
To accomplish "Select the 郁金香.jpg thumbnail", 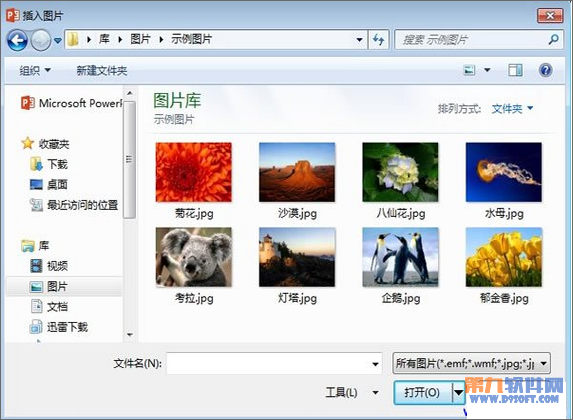I will (x=504, y=257).
